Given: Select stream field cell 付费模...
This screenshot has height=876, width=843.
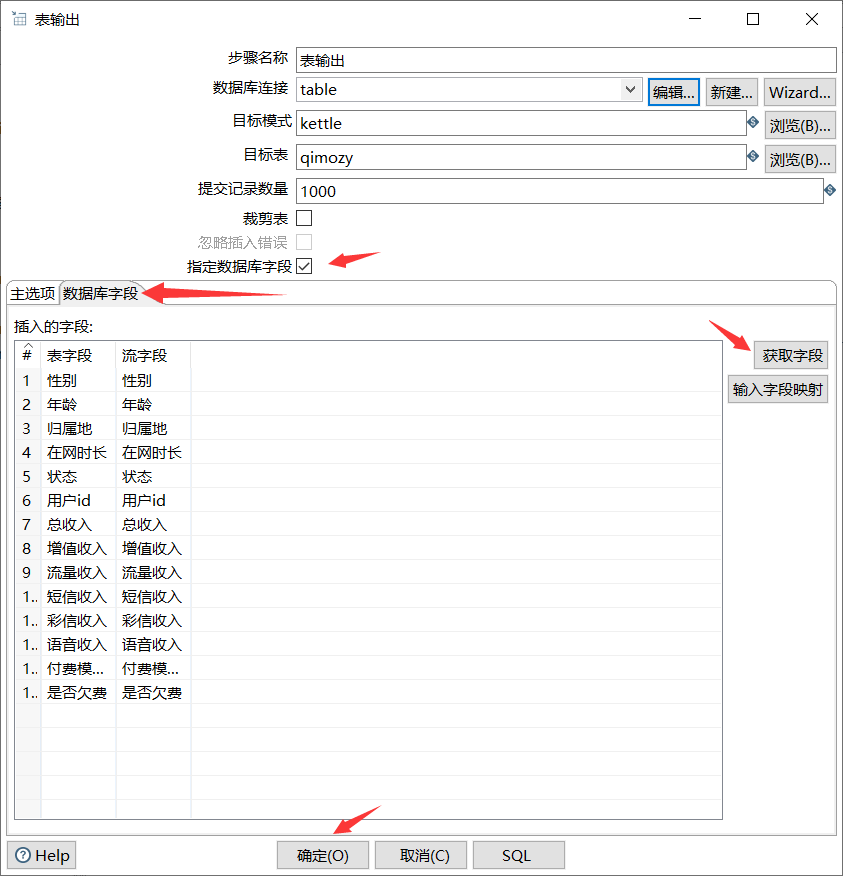Looking at the screenshot, I should pyautogui.click(x=153, y=669).
